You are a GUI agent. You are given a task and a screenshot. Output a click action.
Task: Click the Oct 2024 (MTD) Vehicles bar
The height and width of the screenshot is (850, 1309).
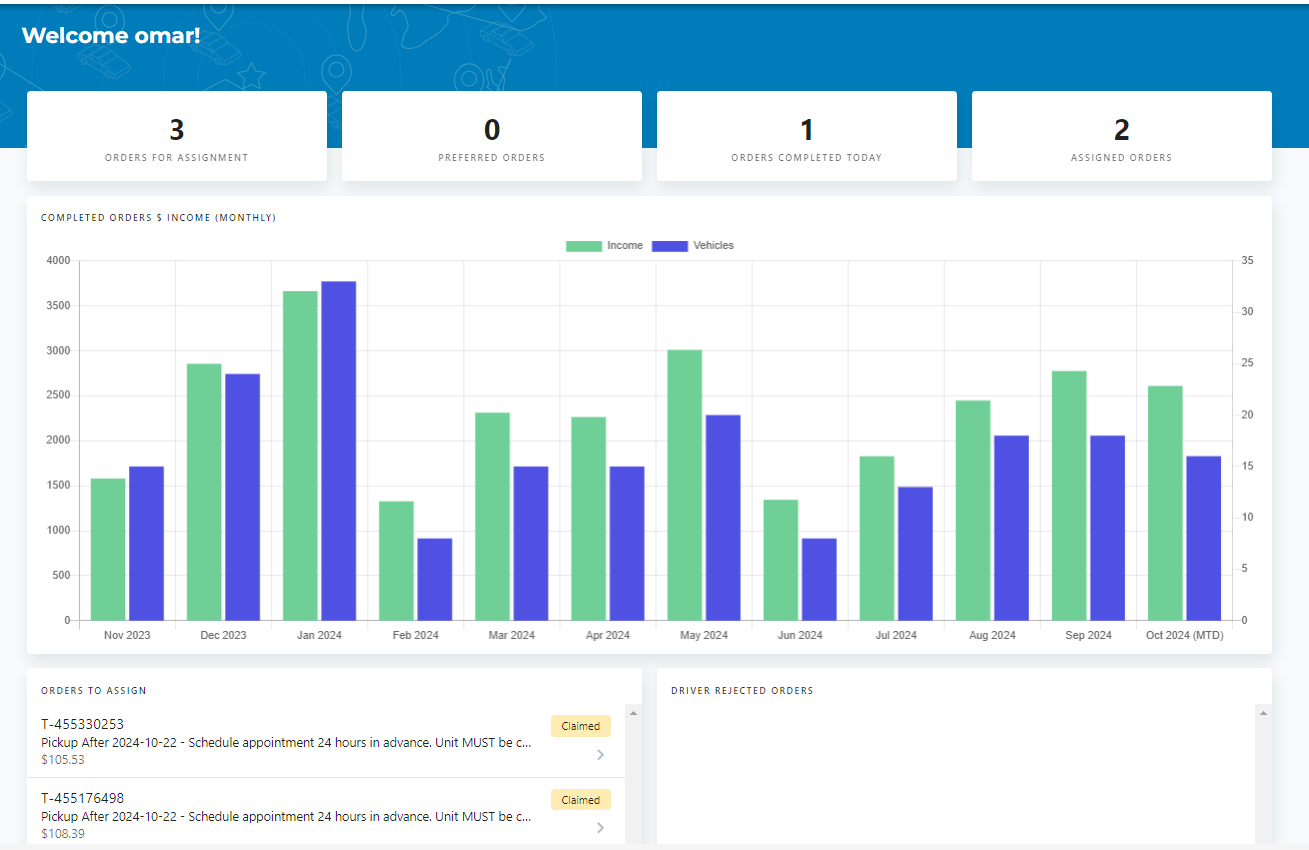click(x=1204, y=539)
